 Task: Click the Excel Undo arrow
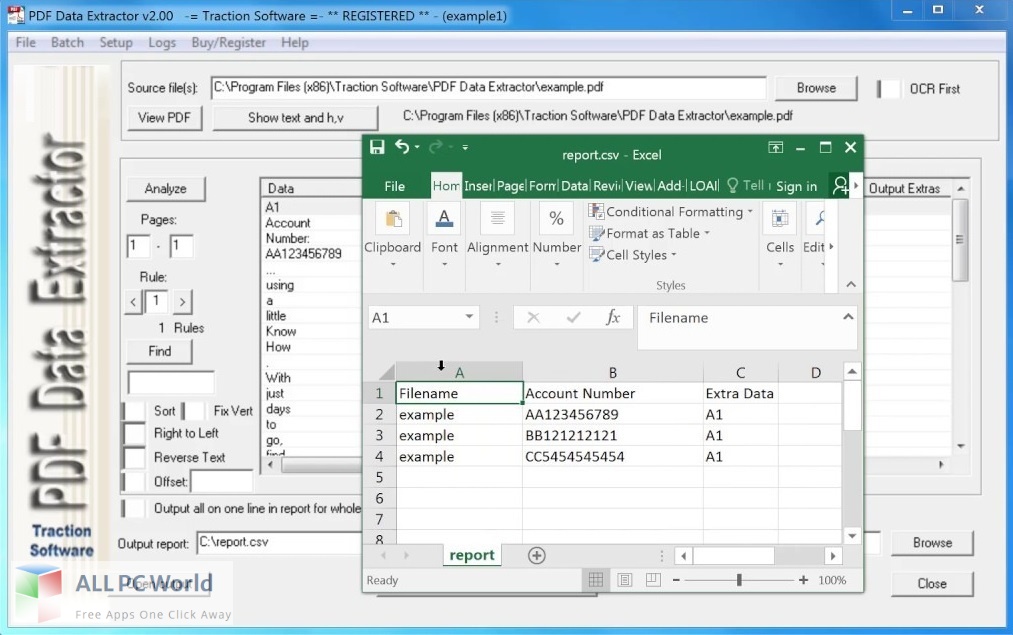[402, 147]
